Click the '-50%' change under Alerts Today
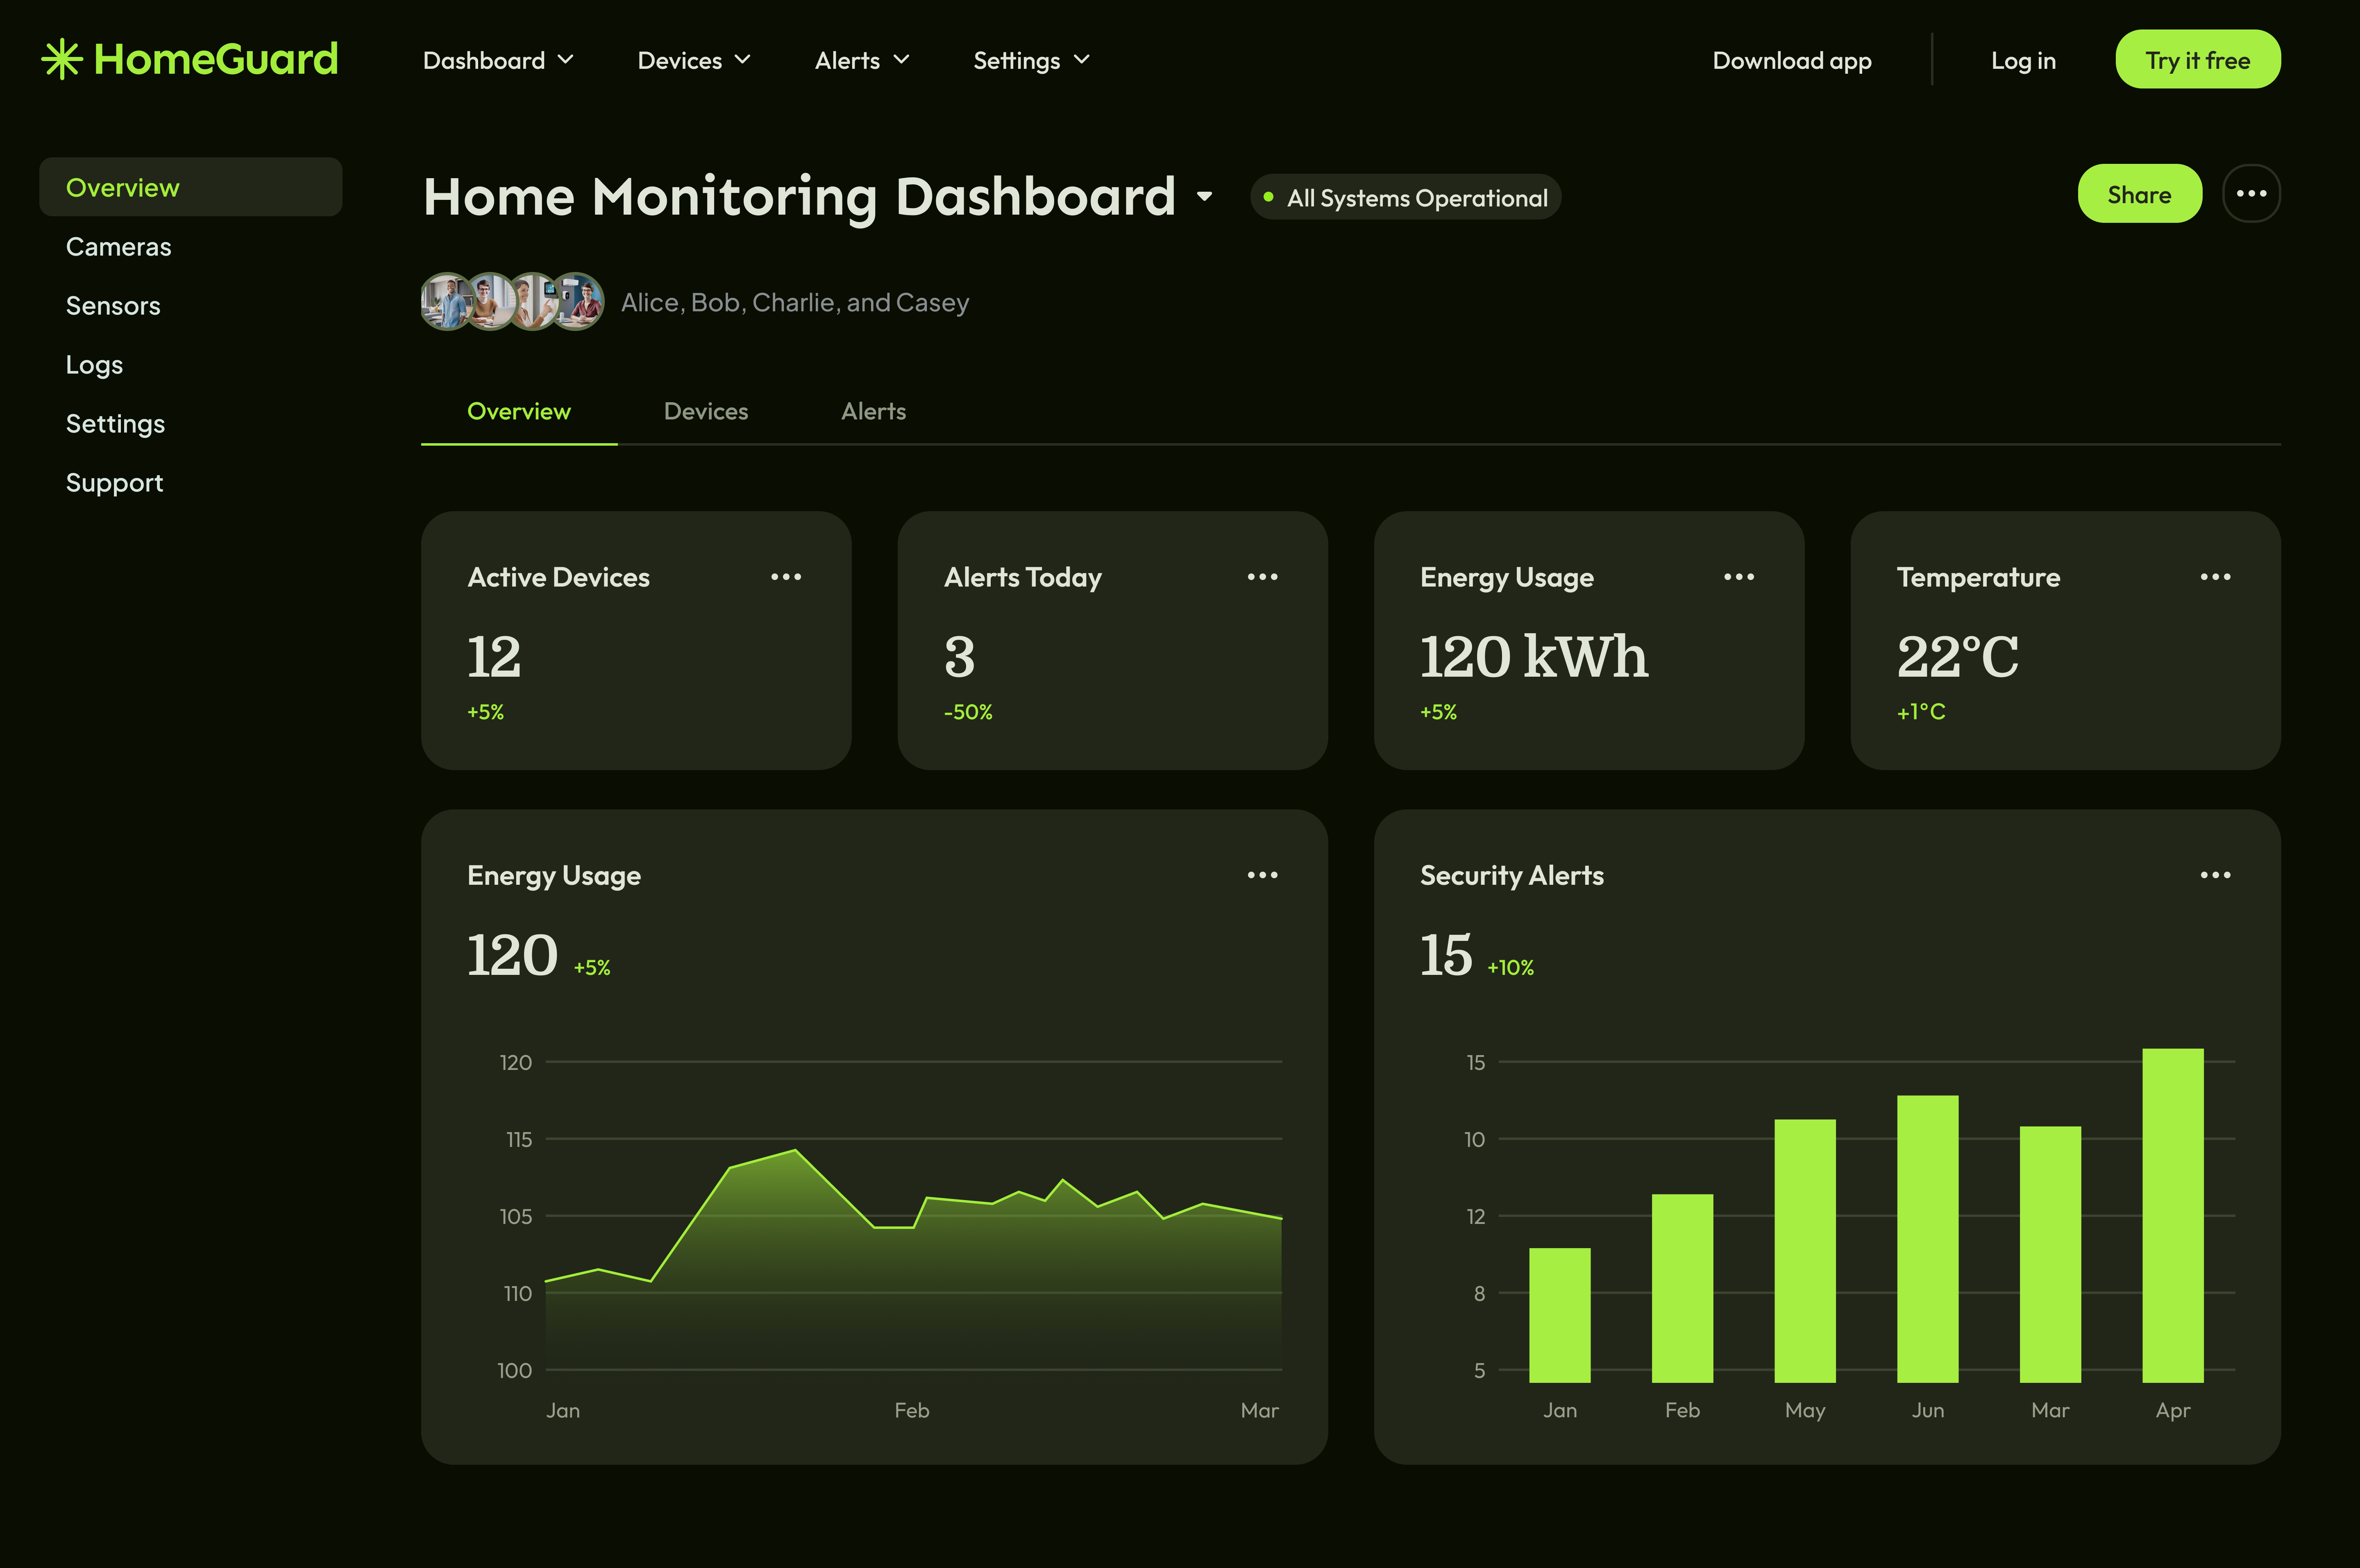The width and height of the screenshot is (2360, 1568). click(968, 712)
